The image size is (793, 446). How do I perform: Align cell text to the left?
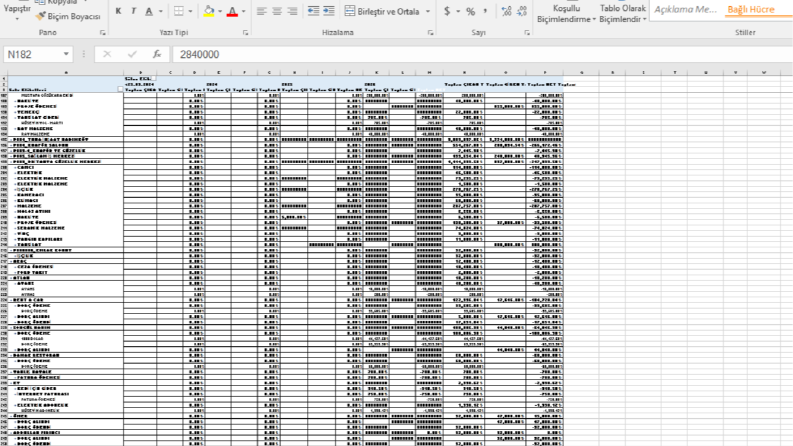261,11
